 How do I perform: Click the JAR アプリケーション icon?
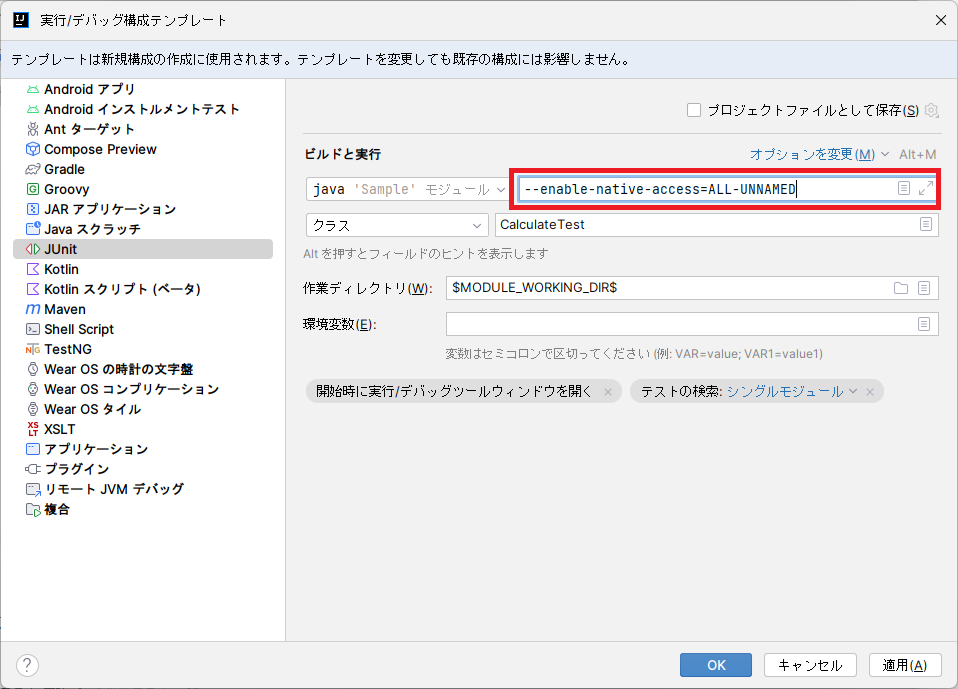33,210
